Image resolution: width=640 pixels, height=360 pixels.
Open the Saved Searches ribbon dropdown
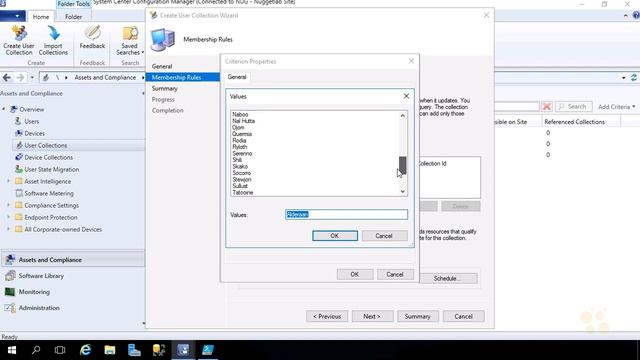pyautogui.click(x=130, y=40)
